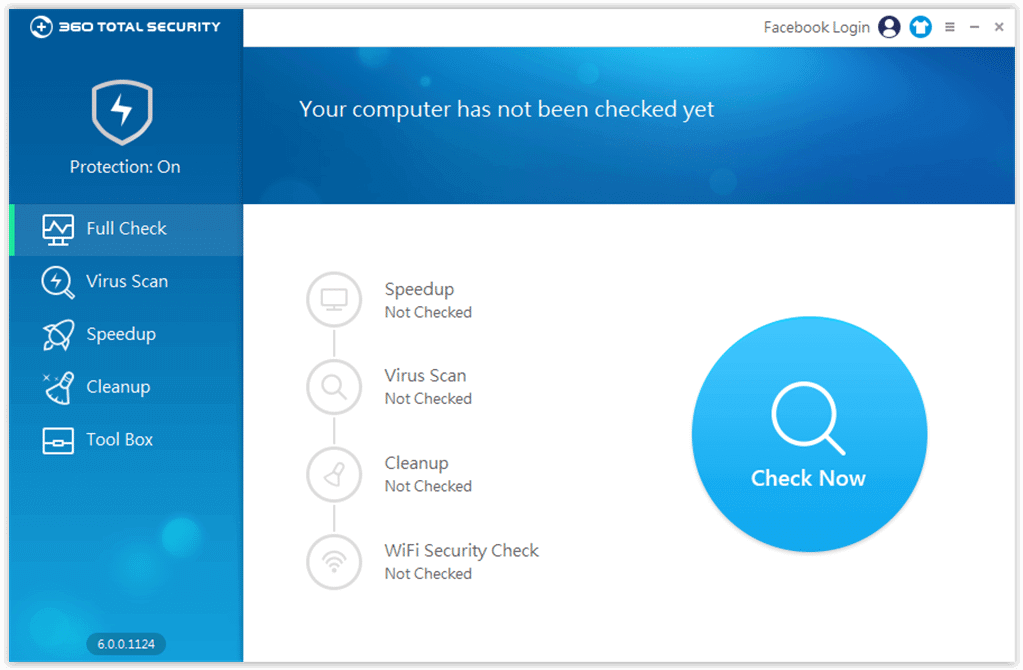Click the Virus Scan magnifier circle icon
This screenshot has height=670, width=1023.
point(334,387)
